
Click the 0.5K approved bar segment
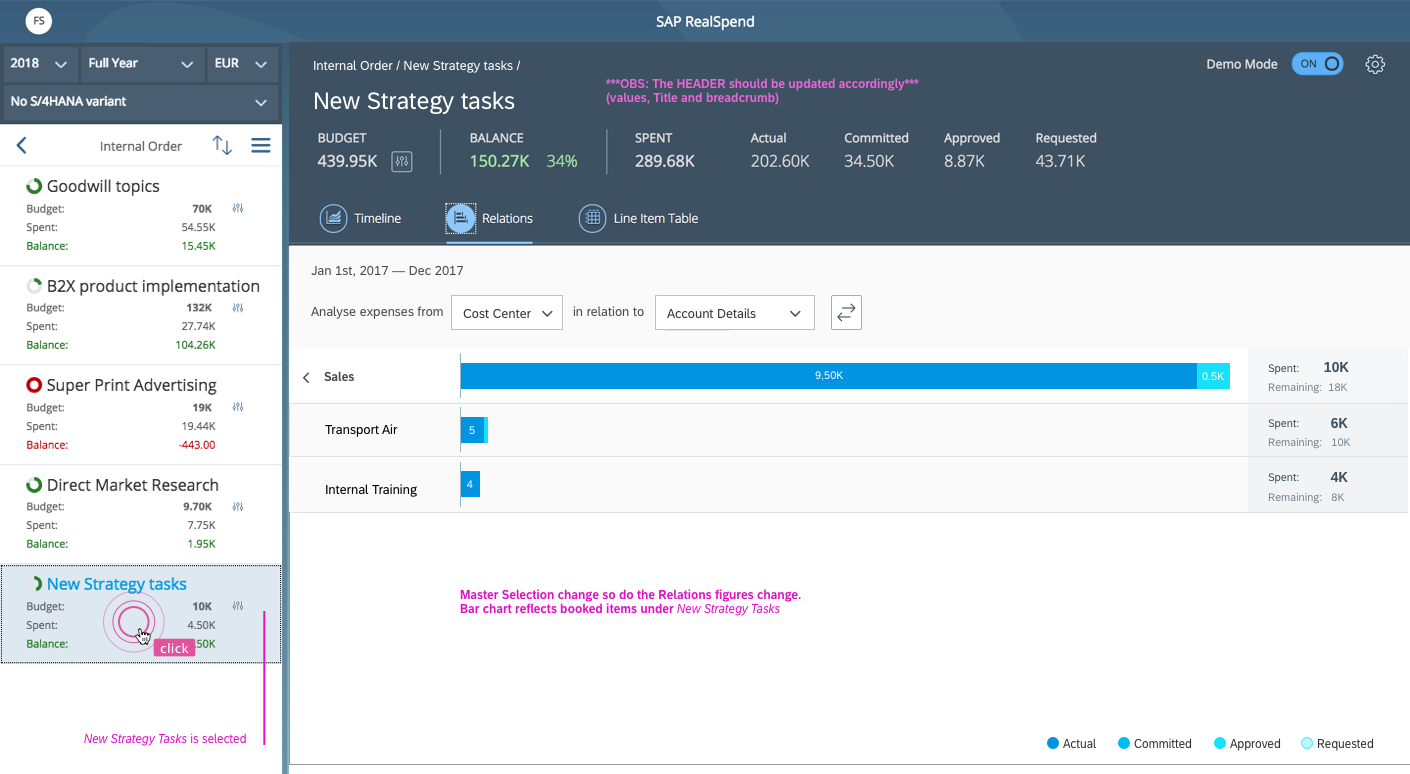(x=1213, y=376)
